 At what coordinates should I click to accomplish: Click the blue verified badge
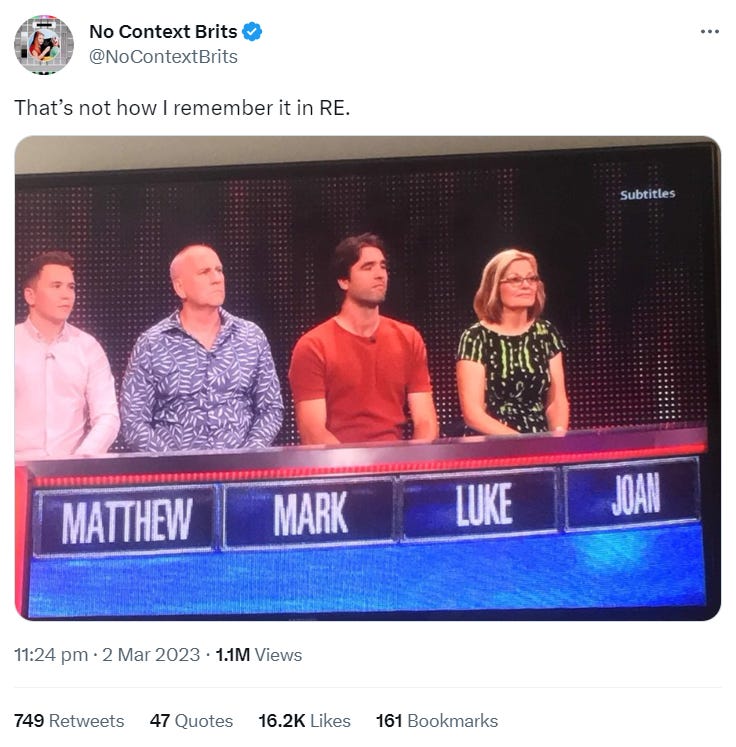click(x=252, y=32)
